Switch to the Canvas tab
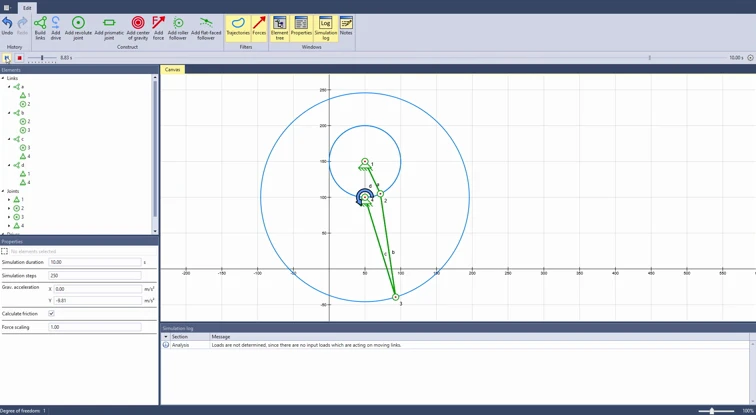756x415 pixels. 172,69
